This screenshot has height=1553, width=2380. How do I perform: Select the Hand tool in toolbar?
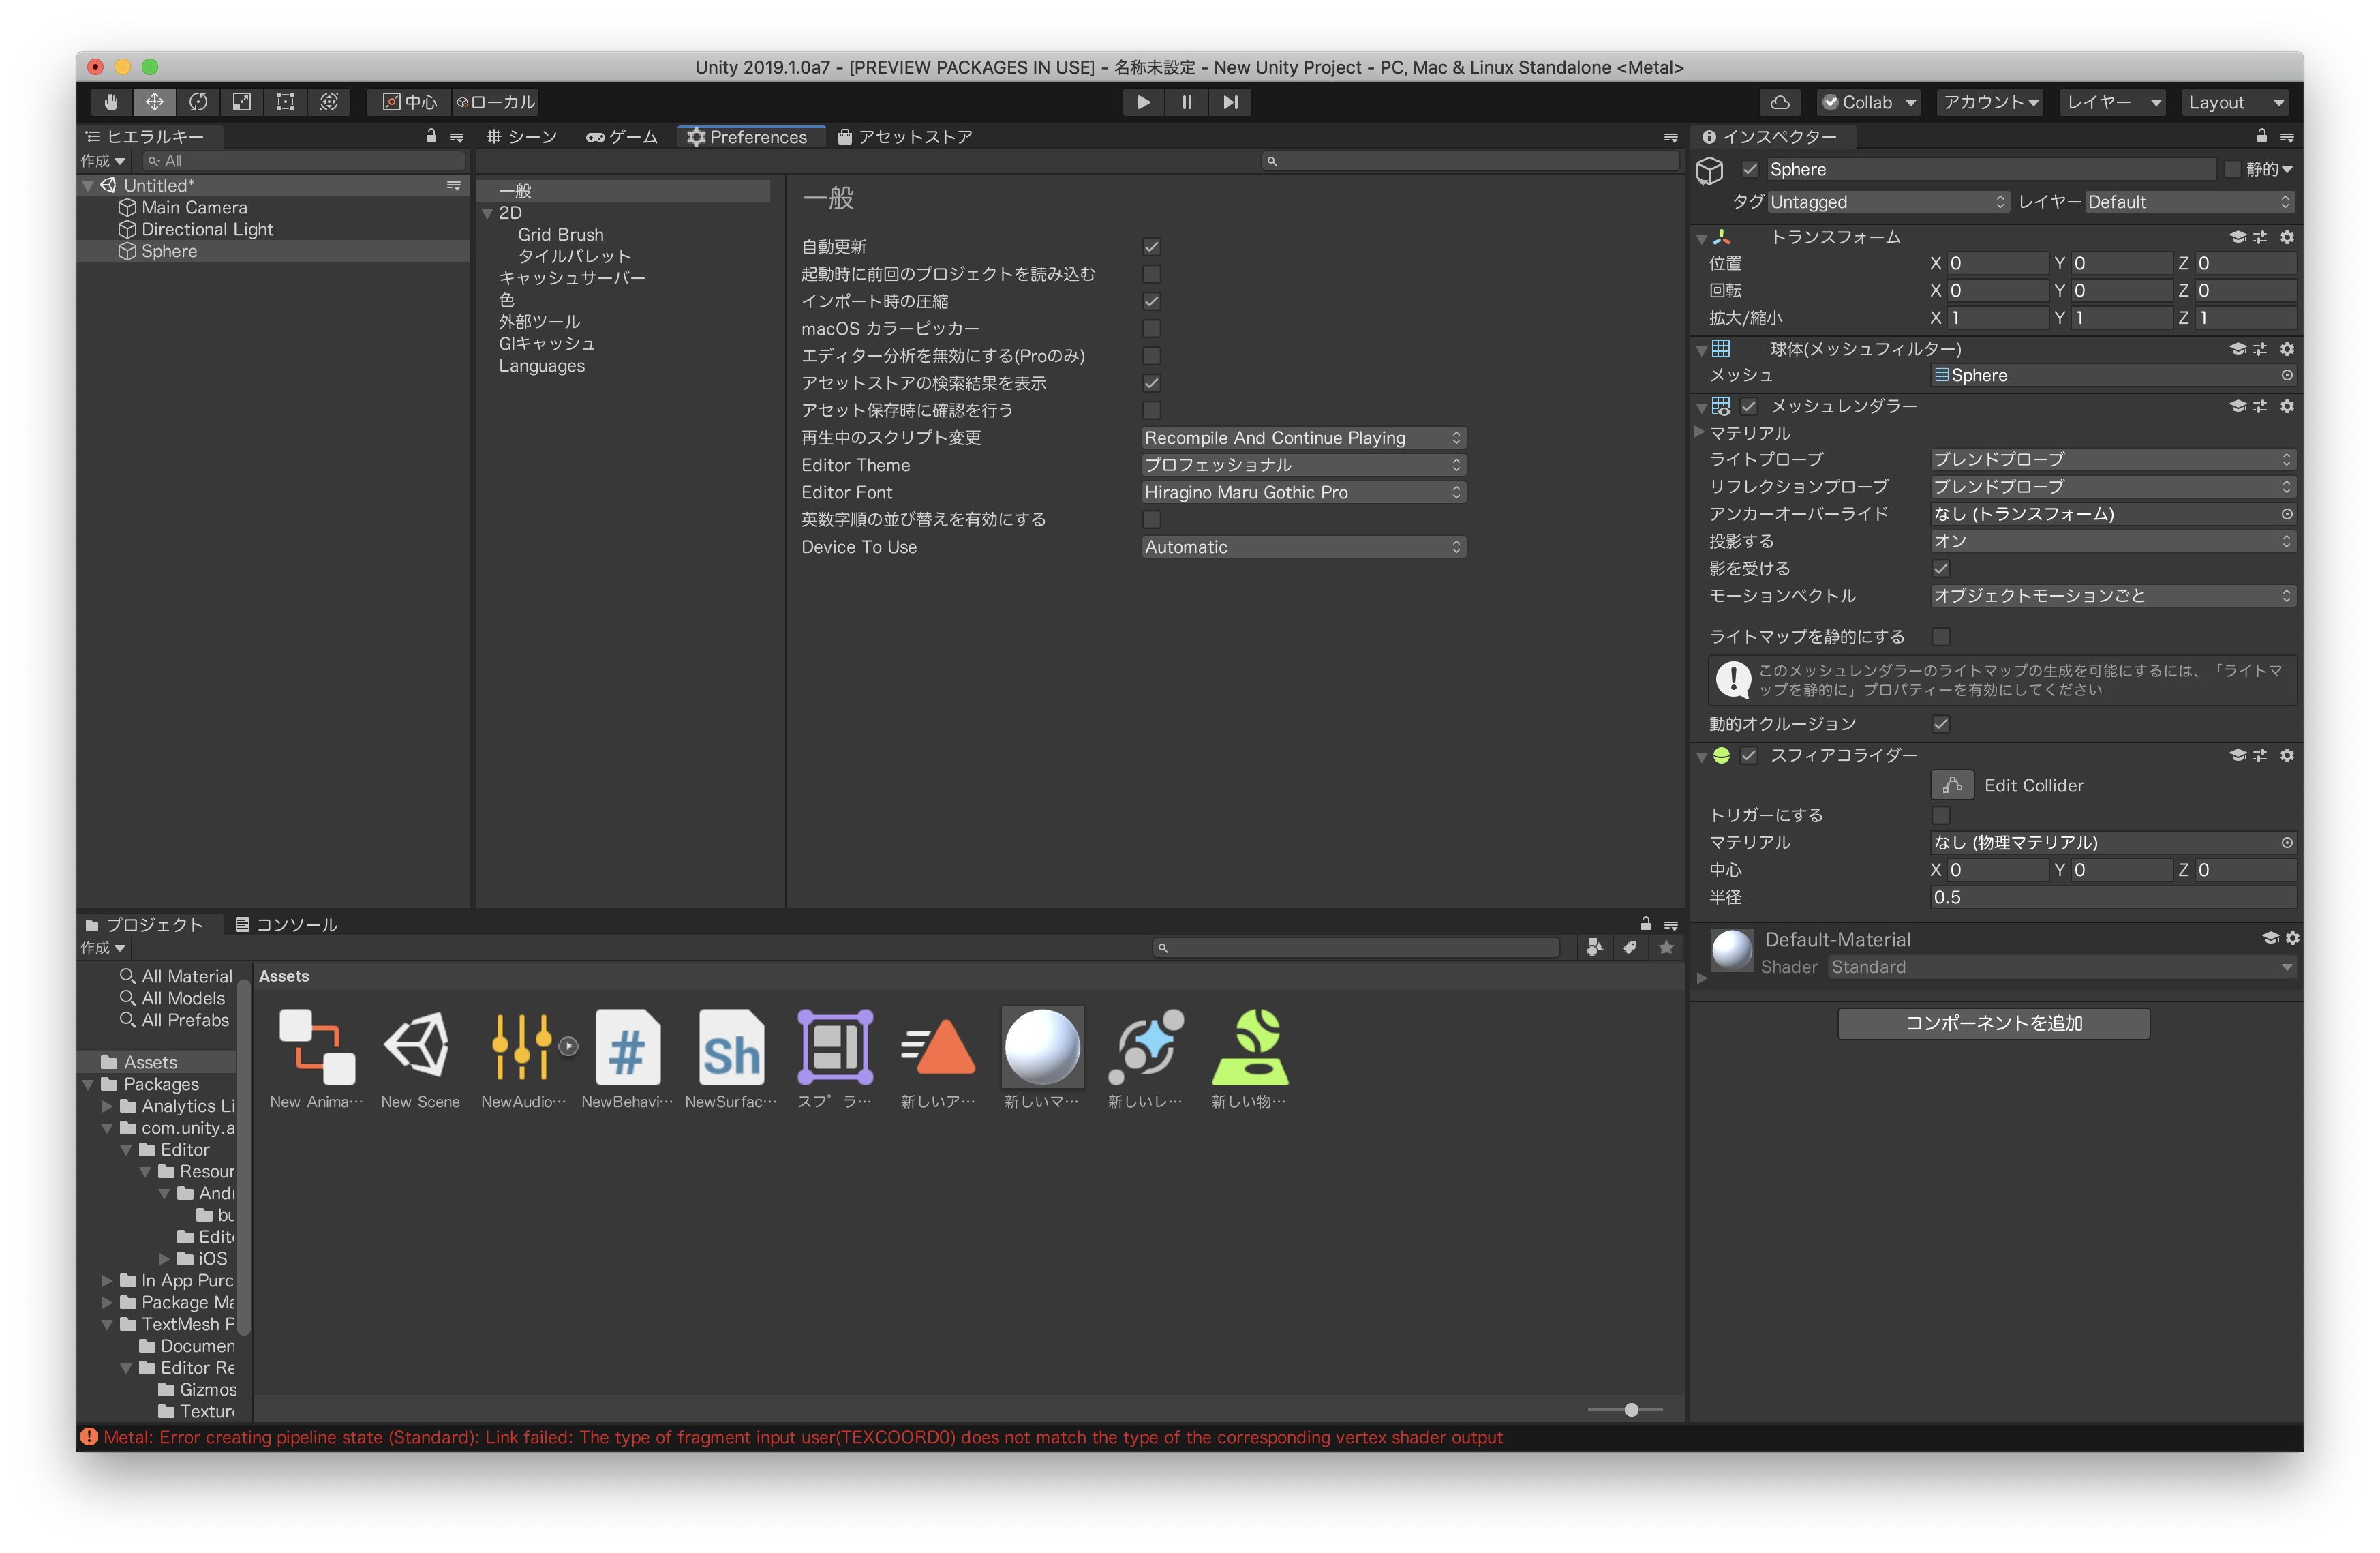(x=111, y=102)
